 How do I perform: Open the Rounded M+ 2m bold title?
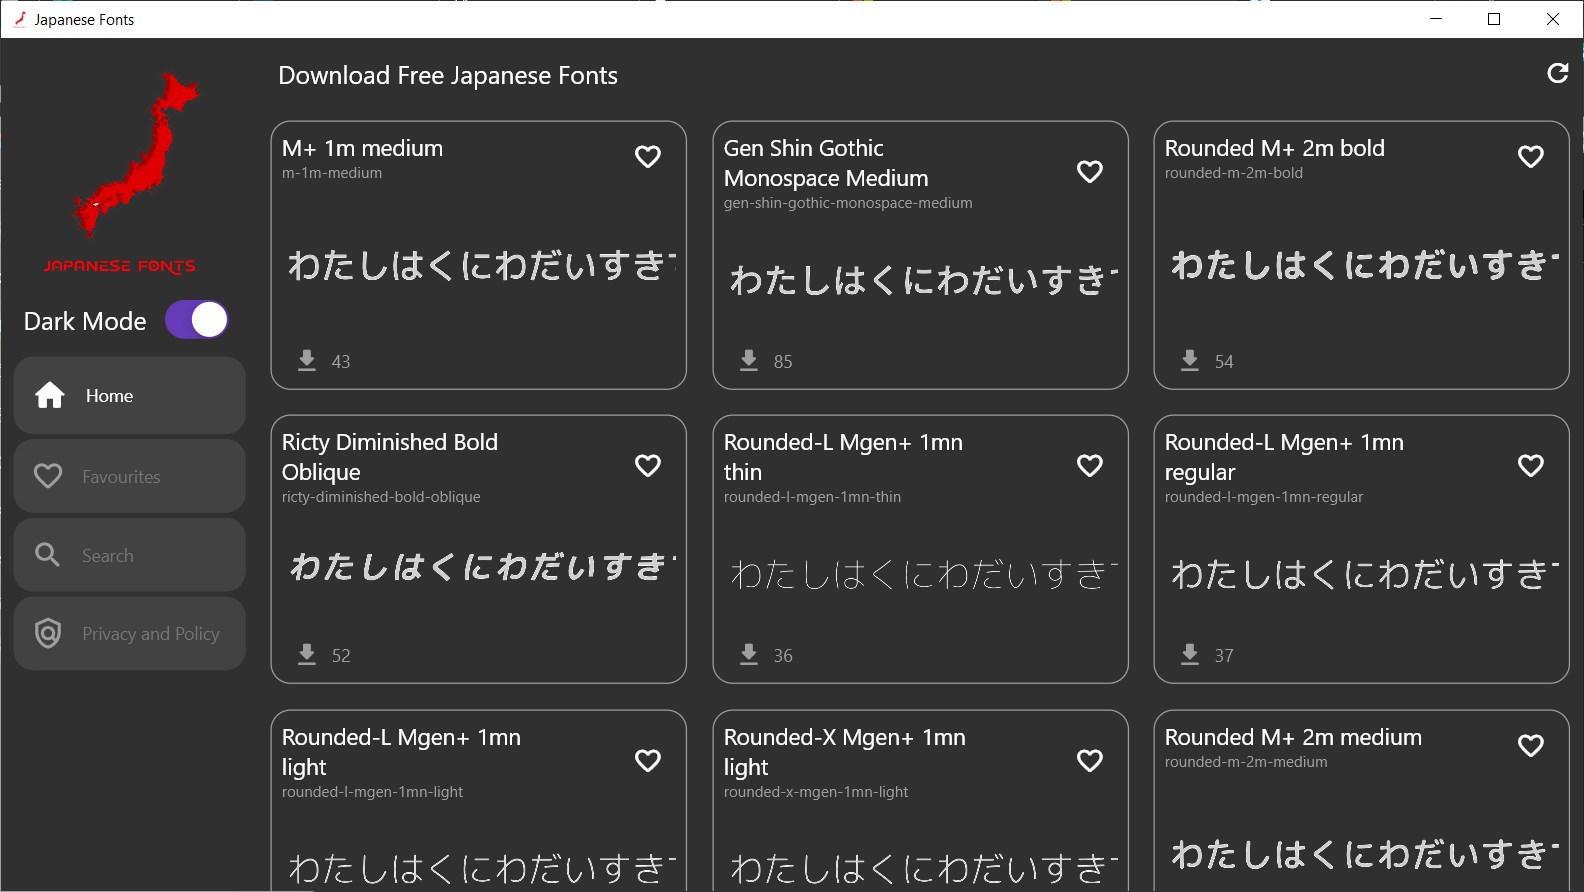click(x=1275, y=148)
